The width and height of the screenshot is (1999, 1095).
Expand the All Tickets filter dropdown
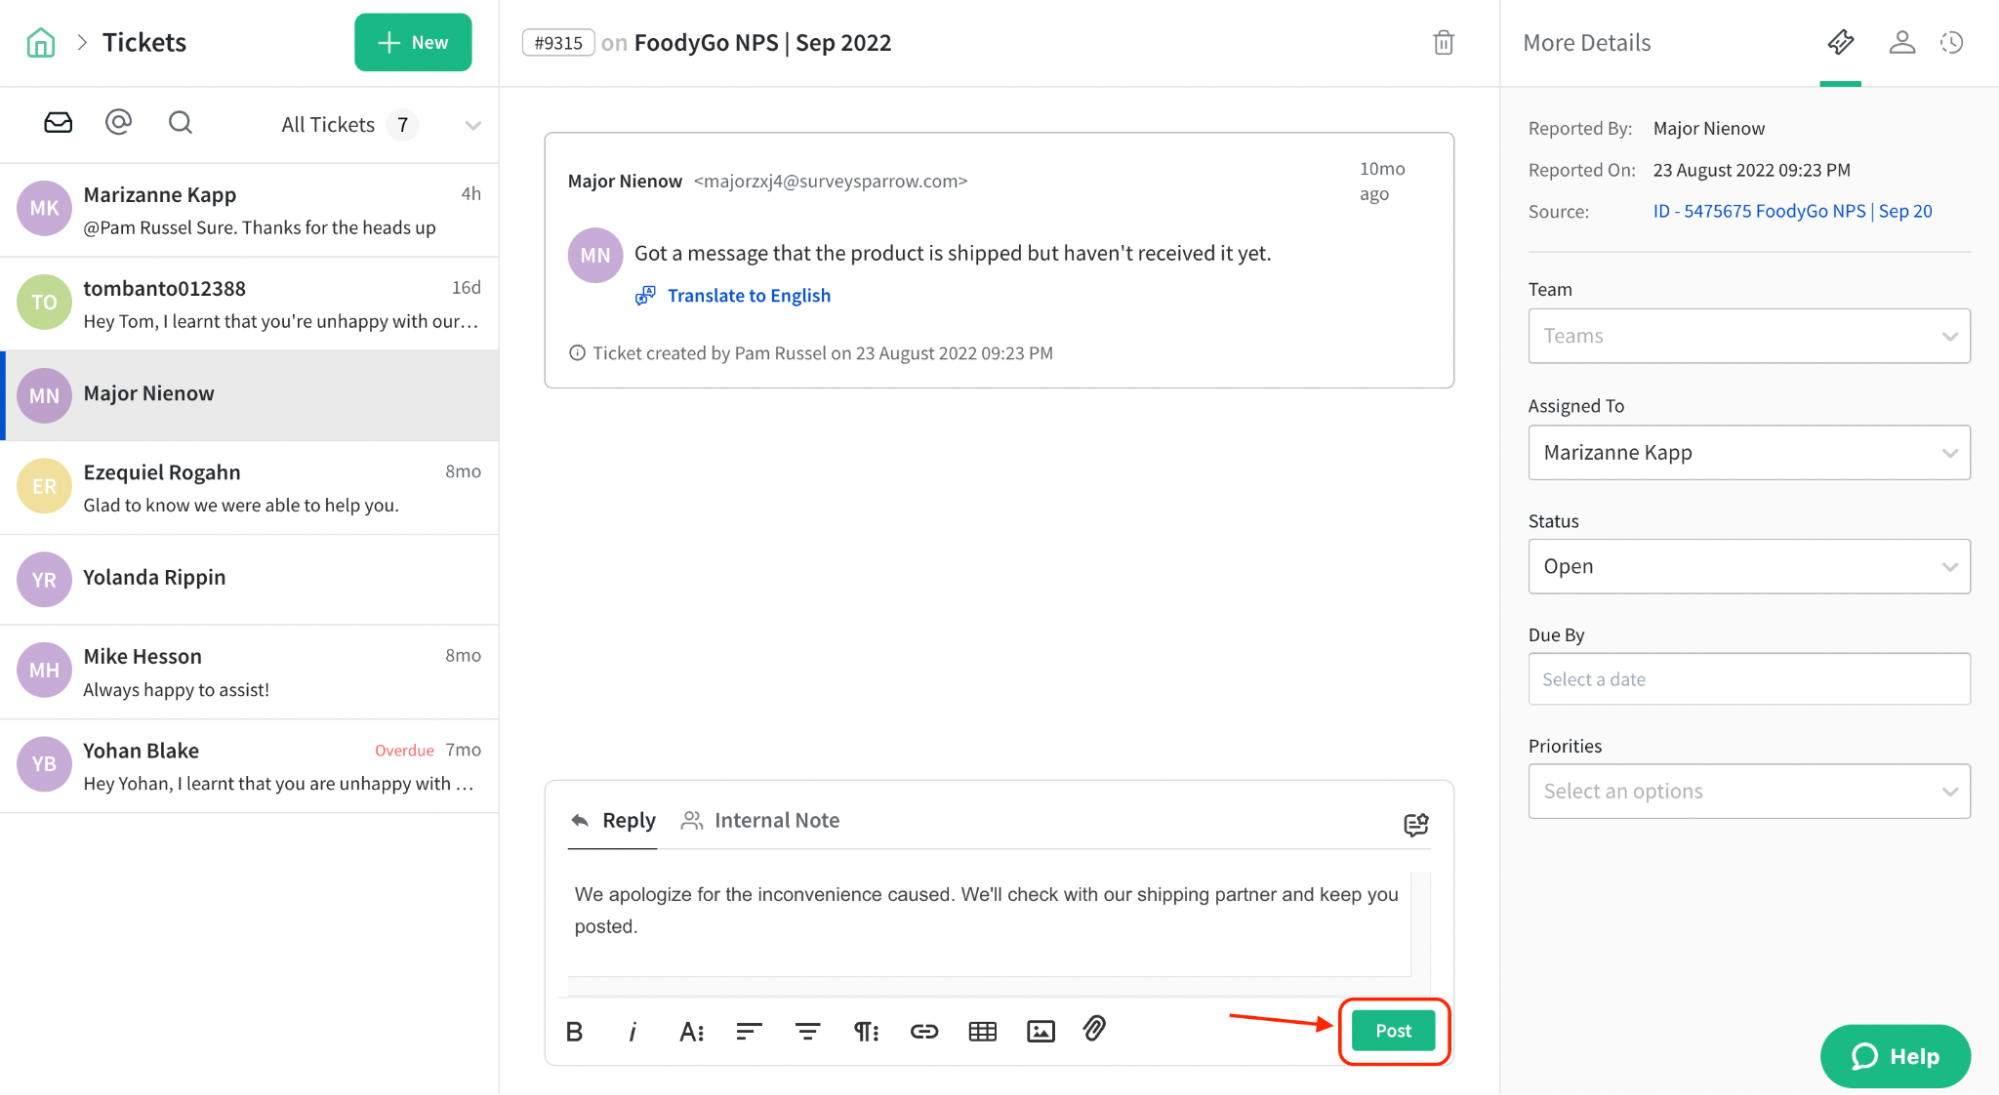pyautogui.click(x=472, y=125)
